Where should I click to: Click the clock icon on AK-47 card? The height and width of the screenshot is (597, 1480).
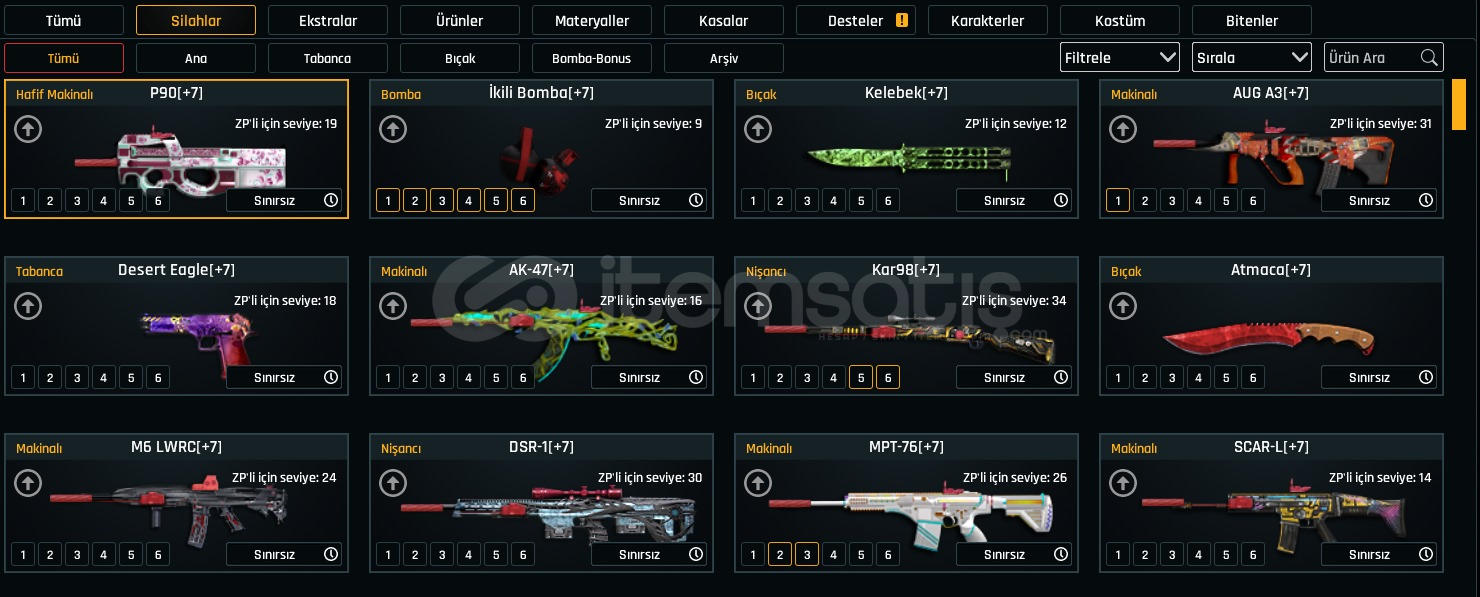696,377
